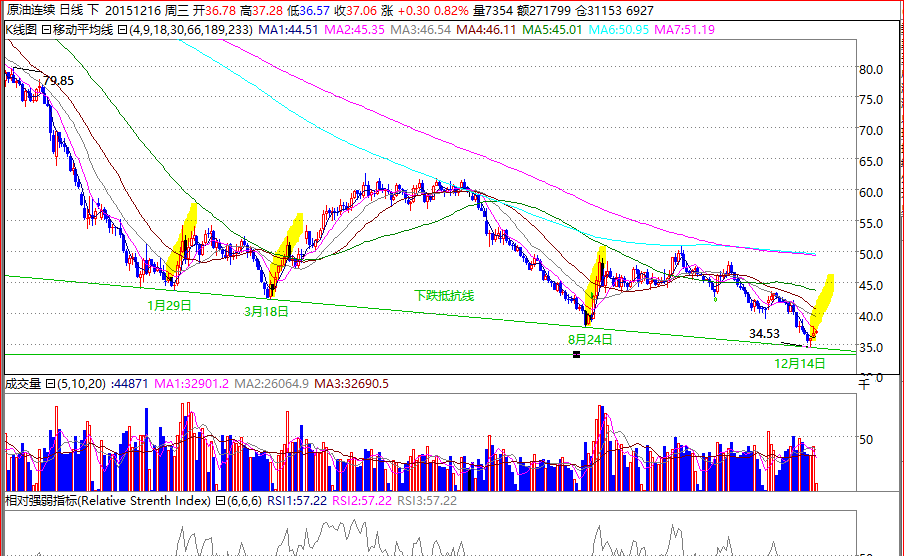Click the 80.0 price axis label
This screenshot has height=556, width=904.
[871, 70]
